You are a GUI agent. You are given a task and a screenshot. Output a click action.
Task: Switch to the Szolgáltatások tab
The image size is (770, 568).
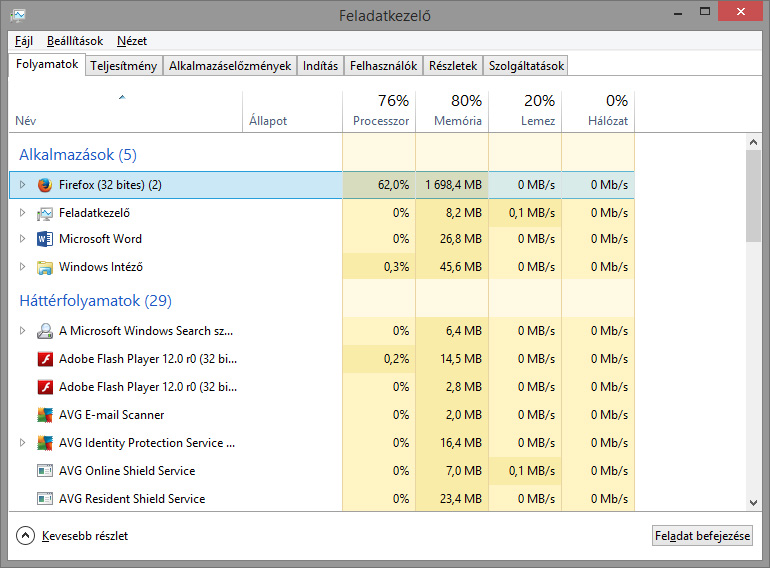tap(525, 66)
